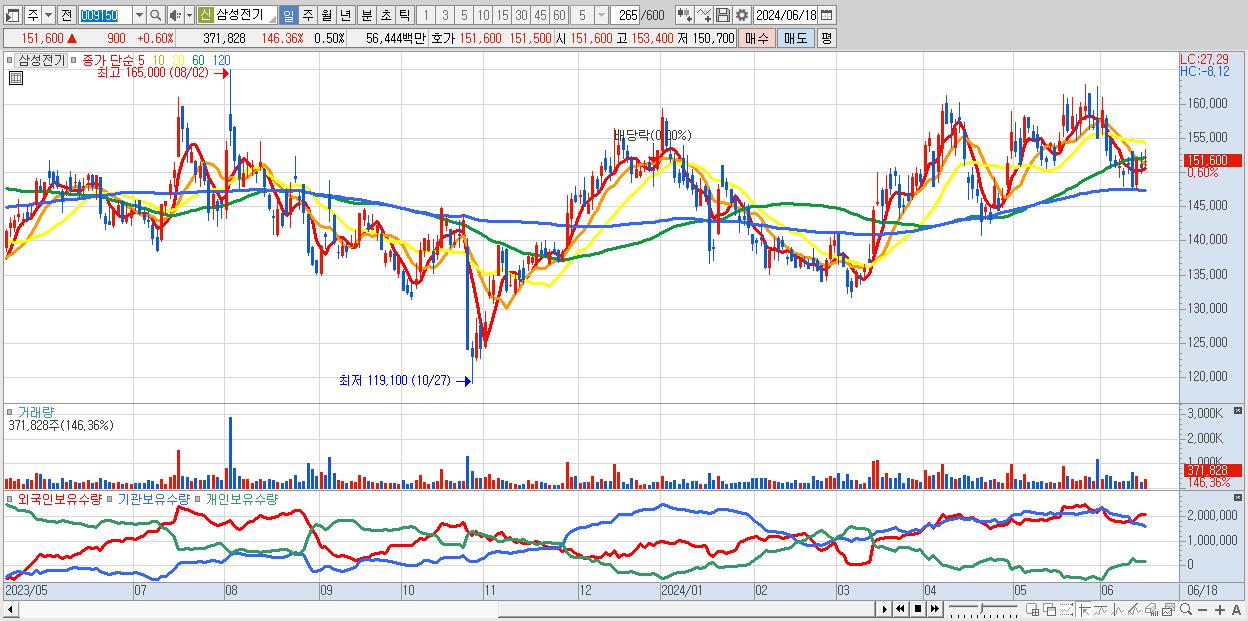Click the zigzag wave tool icon
Screen dimensions: 1248x621
point(1119,609)
